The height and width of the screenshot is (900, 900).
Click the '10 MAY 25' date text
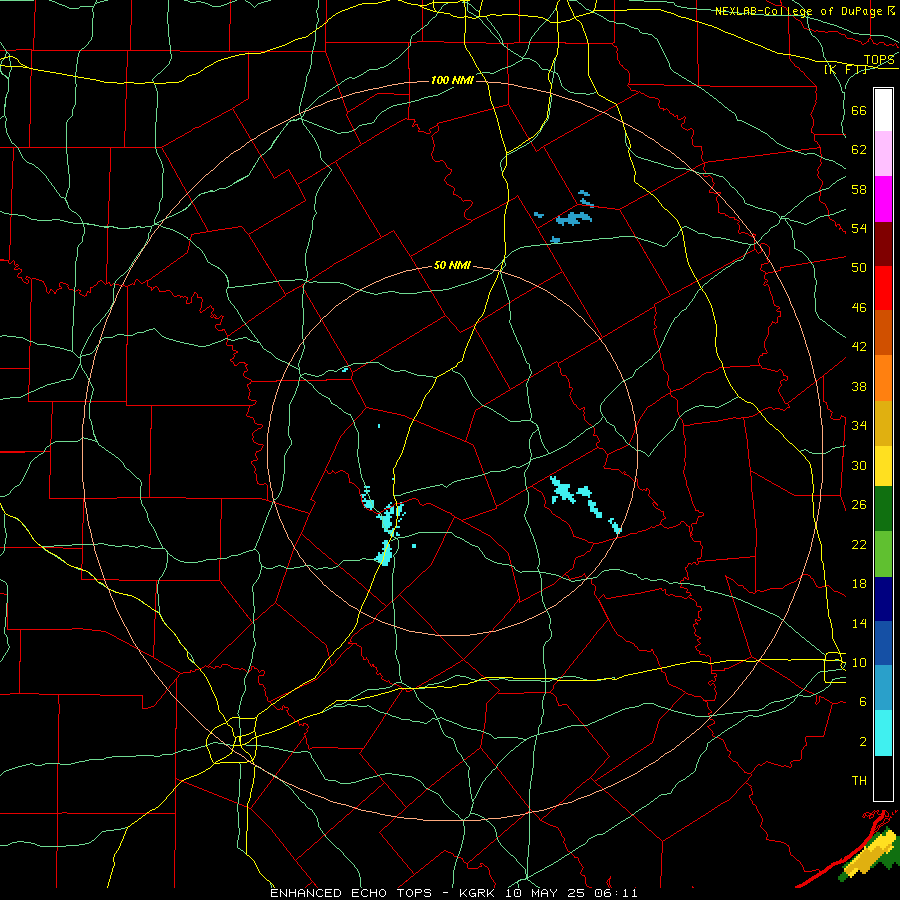546,893
